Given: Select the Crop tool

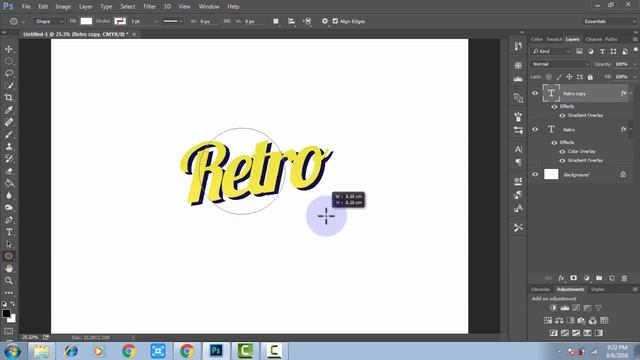Looking at the screenshot, I should tap(9, 98).
